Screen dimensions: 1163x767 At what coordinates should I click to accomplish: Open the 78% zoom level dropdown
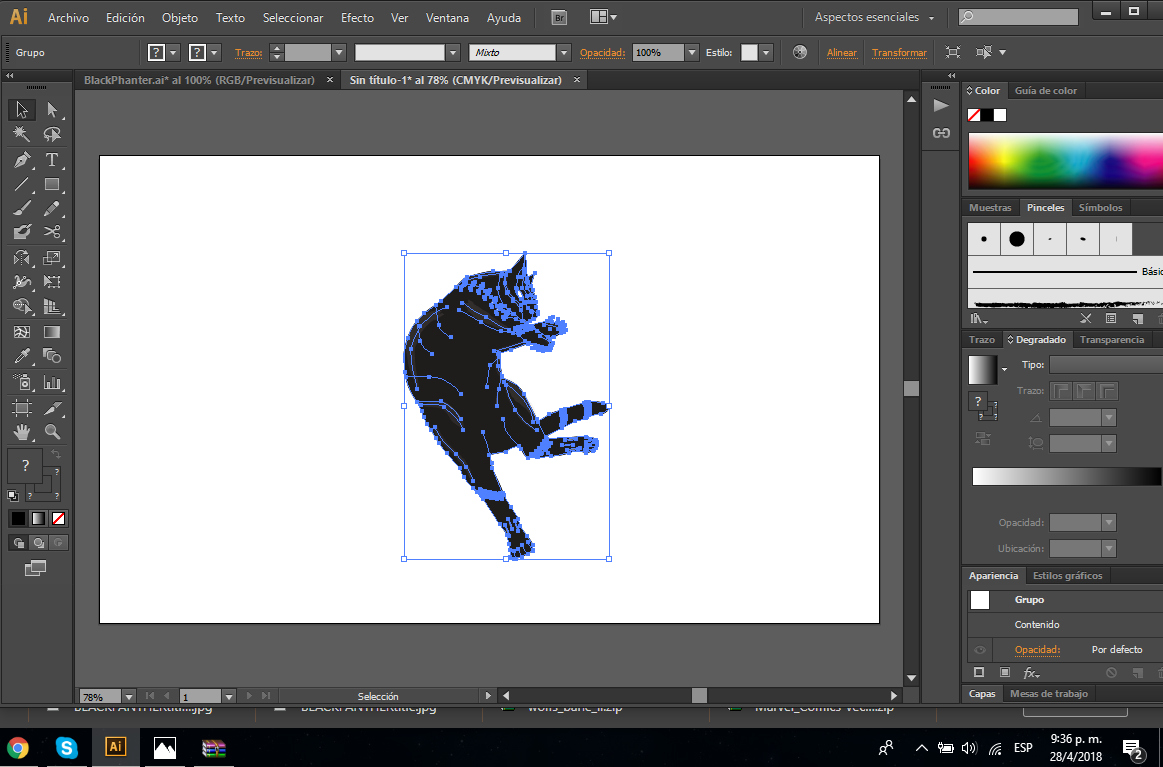pos(129,696)
